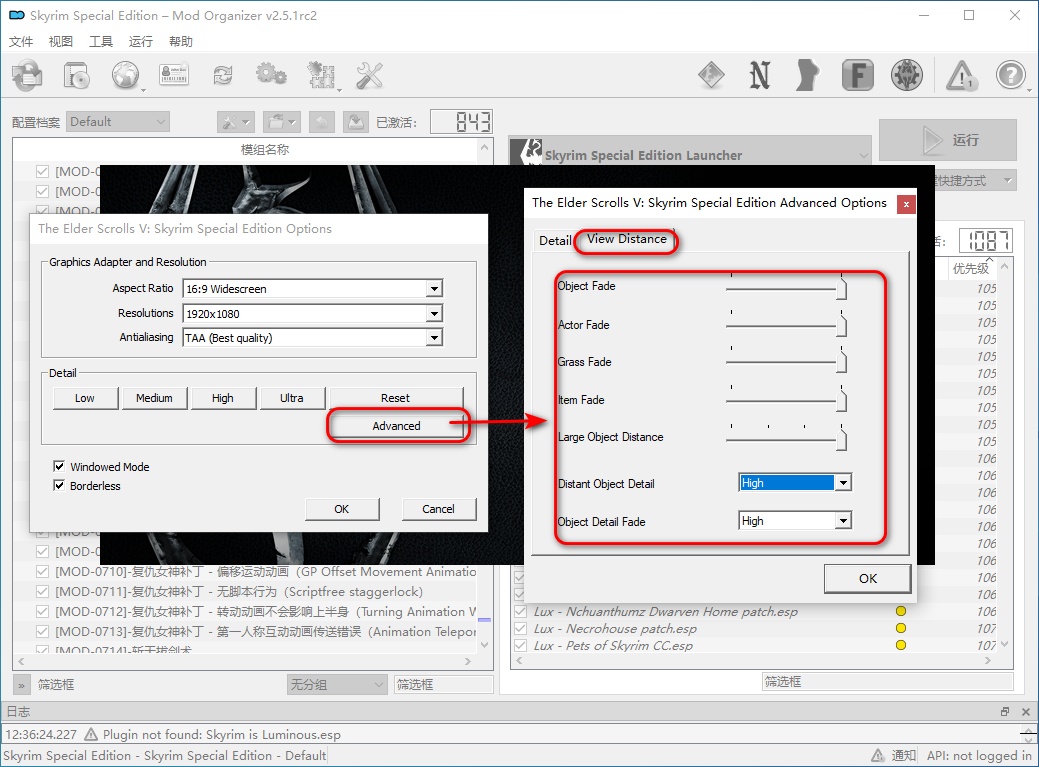The height and width of the screenshot is (767, 1039).
Task: Click the warning triangle notifications icon
Action: point(961,75)
